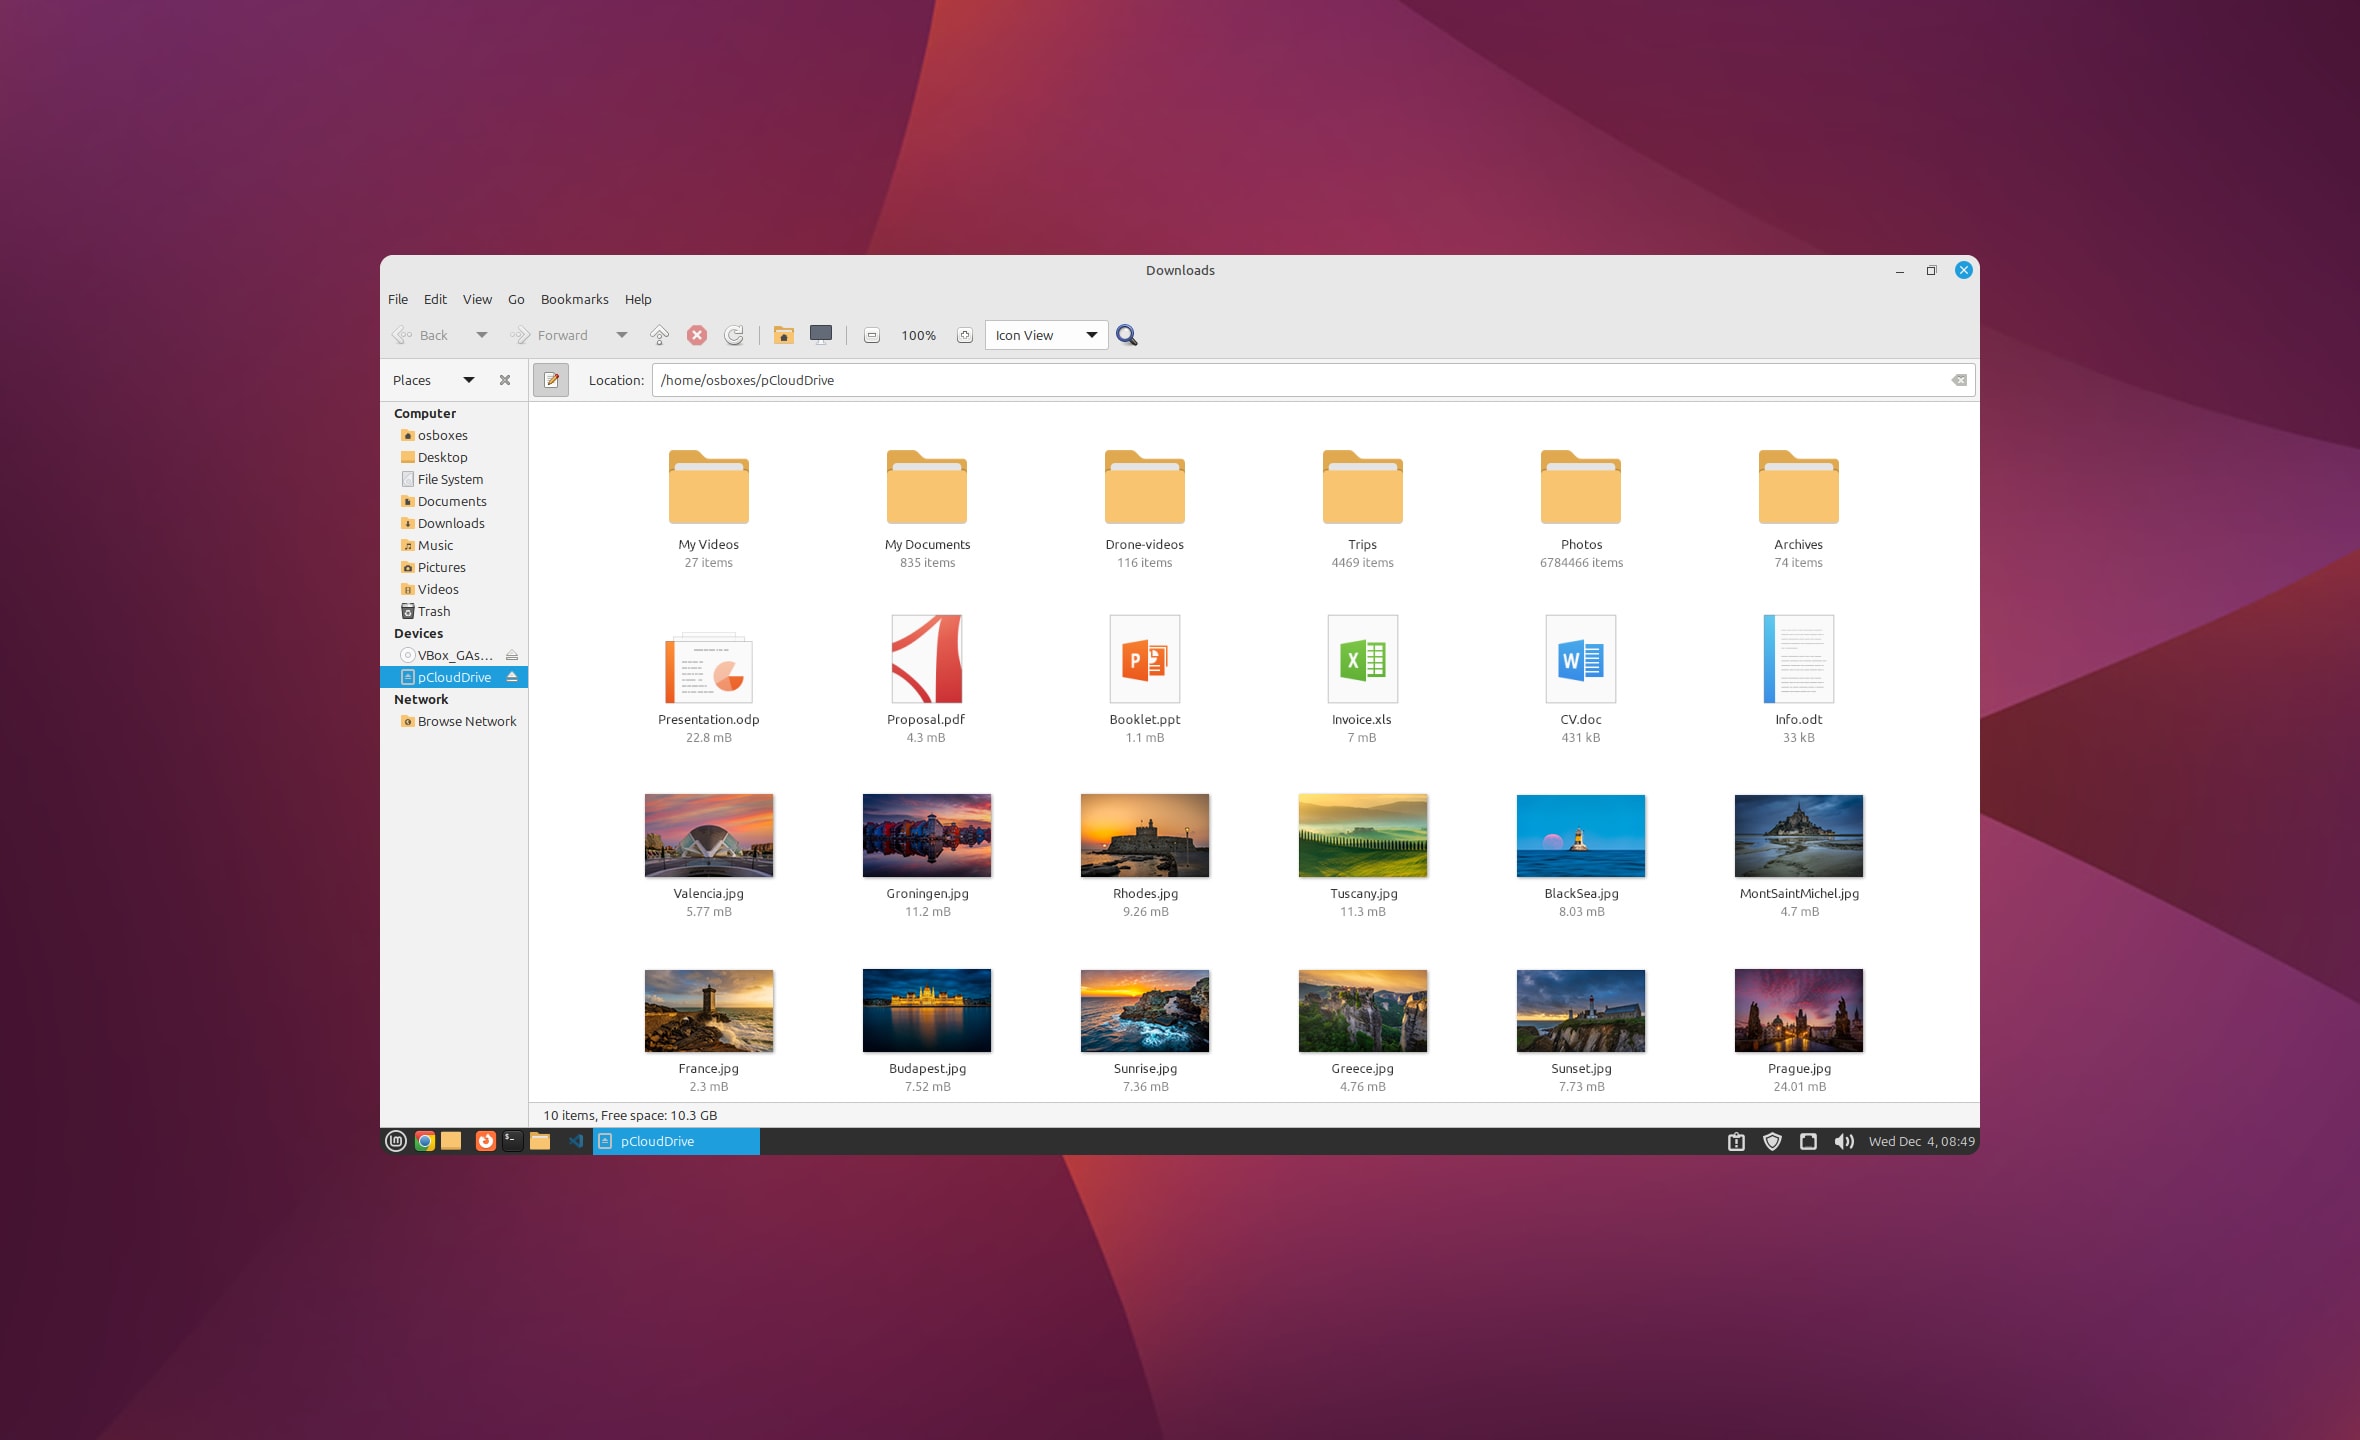The width and height of the screenshot is (2360, 1440).
Task: Close the Places side pane
Action: coord(504,380)
